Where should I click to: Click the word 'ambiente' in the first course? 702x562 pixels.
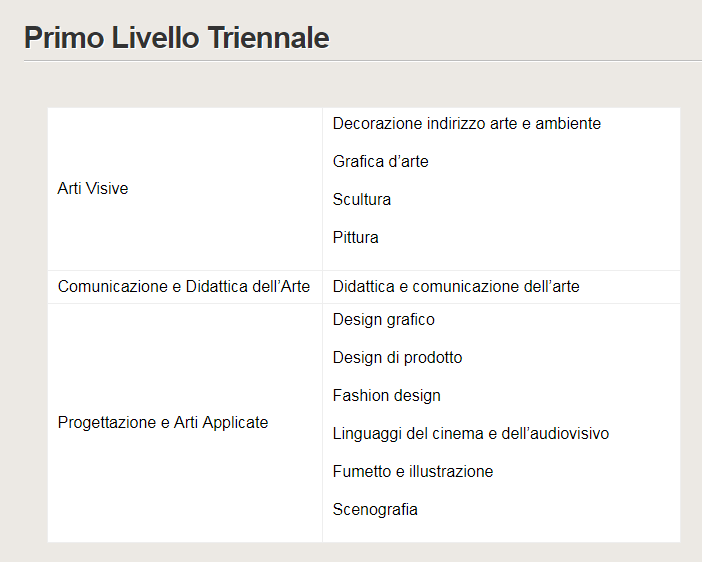pyautogui.click(x=568, y=124)
